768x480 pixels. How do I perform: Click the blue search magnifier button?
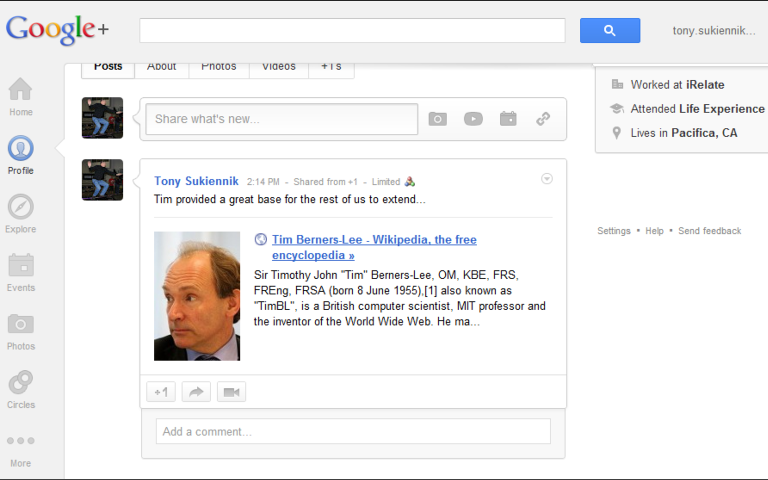coord(610,30)
